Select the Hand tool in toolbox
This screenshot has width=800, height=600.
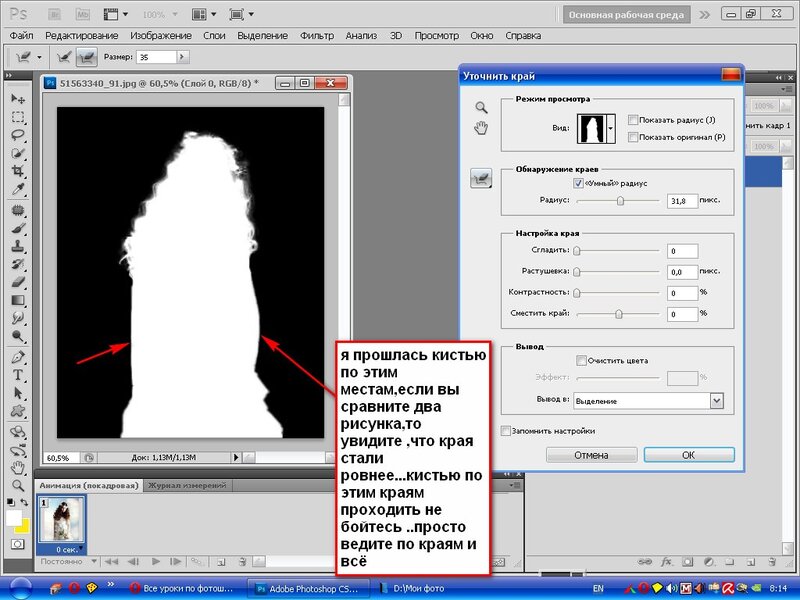(x=18, y=467)
